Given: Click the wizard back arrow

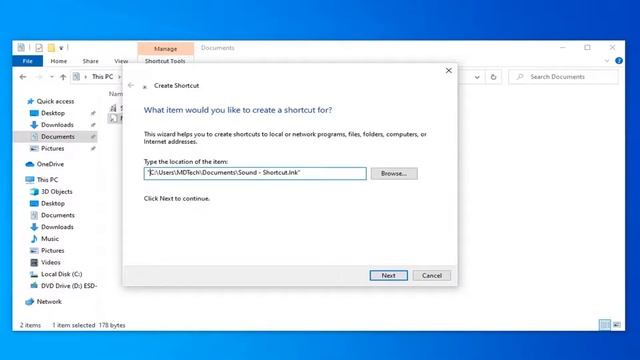Looking at the screenshot, I should pyautogui.click(x=131, y=85).
